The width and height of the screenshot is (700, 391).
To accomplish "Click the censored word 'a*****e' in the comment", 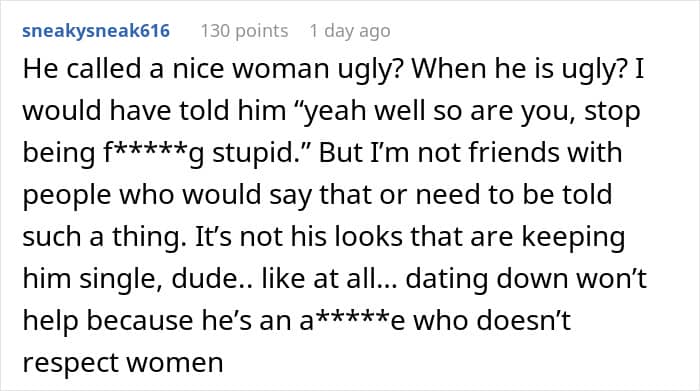I will 352,321.
